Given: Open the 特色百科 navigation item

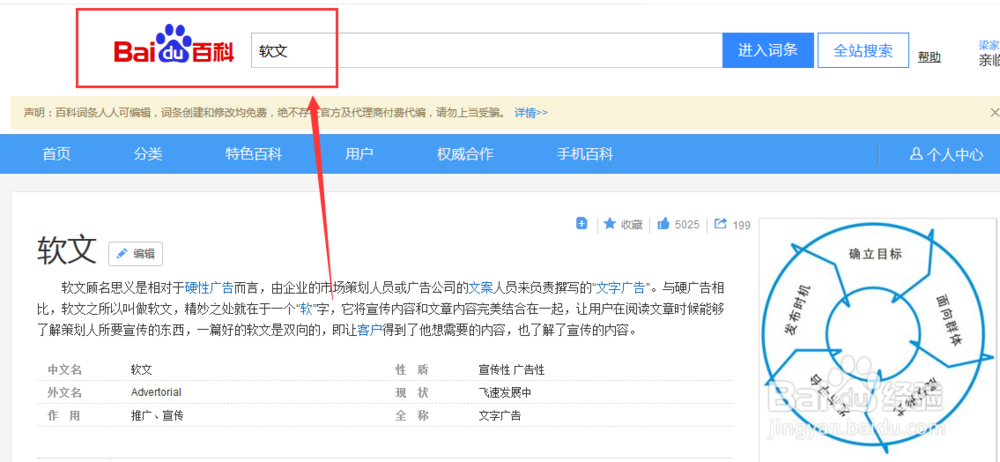Looking at the screenshot, I should coord(253,154).
